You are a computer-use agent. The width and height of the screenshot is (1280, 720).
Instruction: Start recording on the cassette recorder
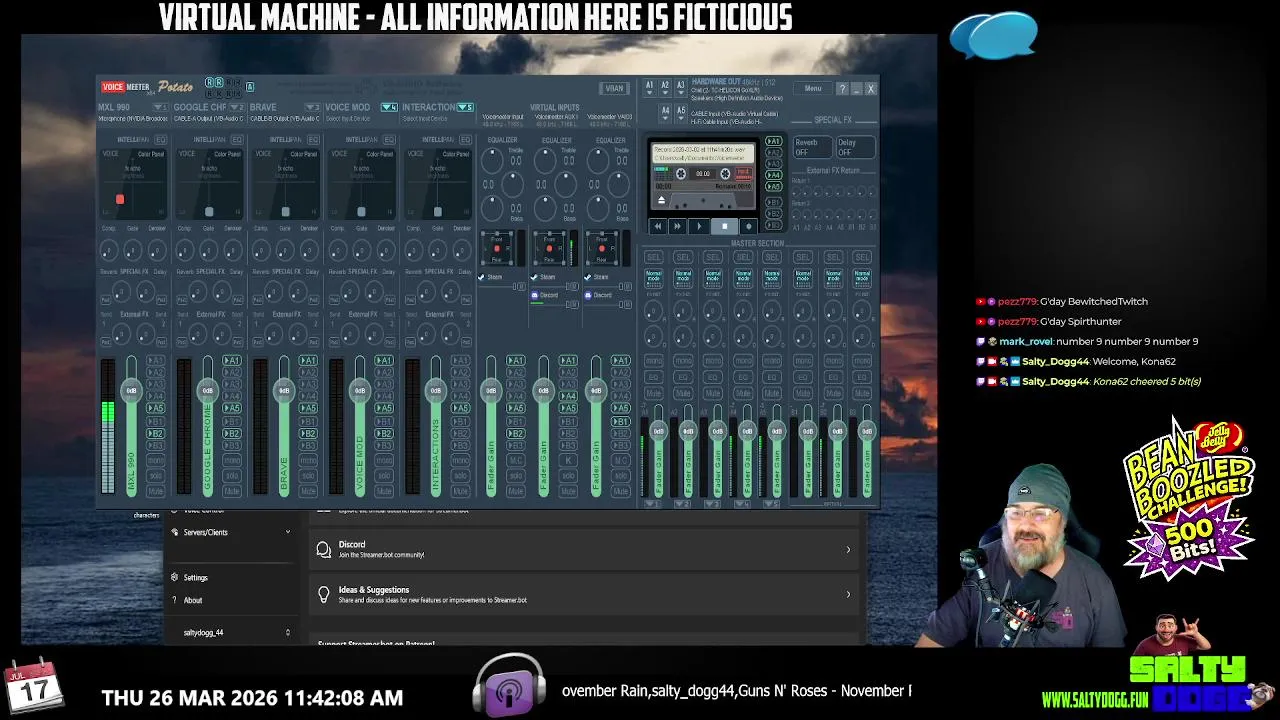[x=748, y=227]
